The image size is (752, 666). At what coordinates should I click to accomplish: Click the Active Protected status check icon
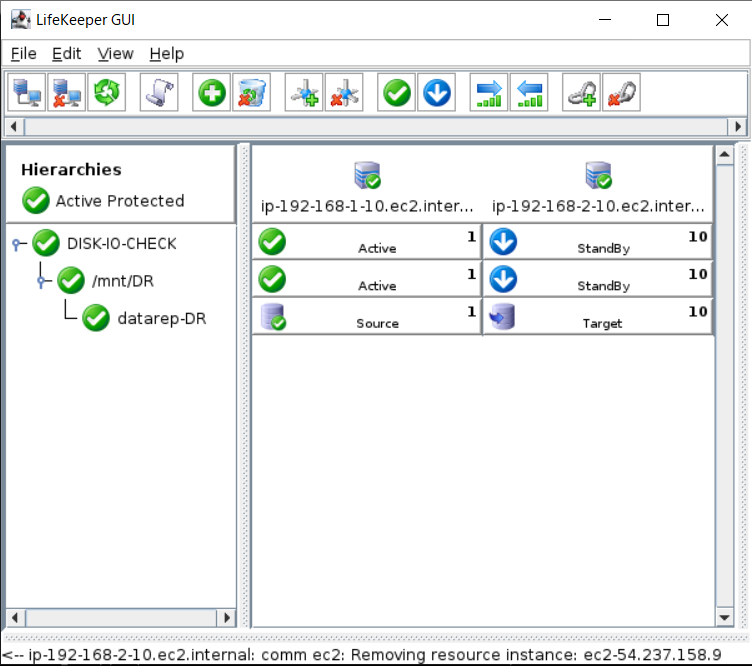pos(35,200)
